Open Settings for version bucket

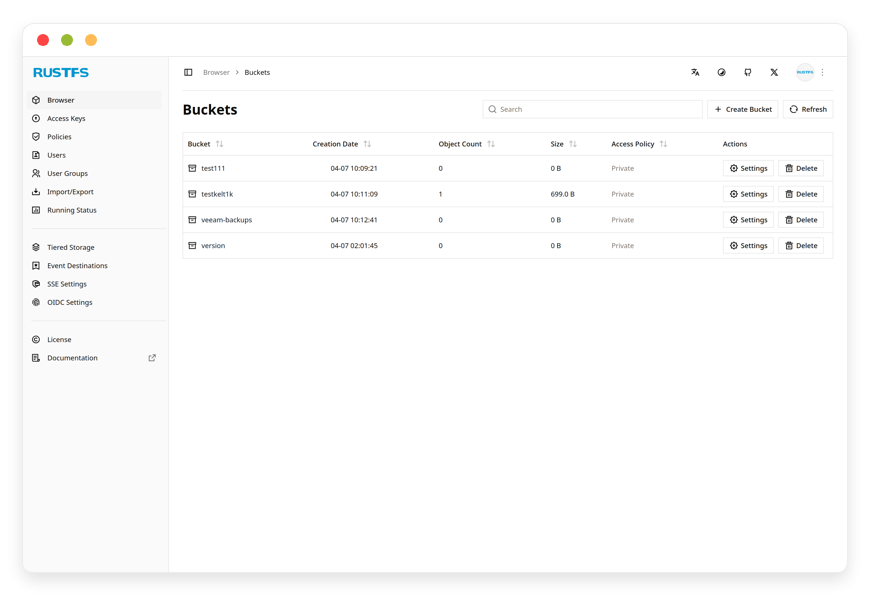(748, 245)
